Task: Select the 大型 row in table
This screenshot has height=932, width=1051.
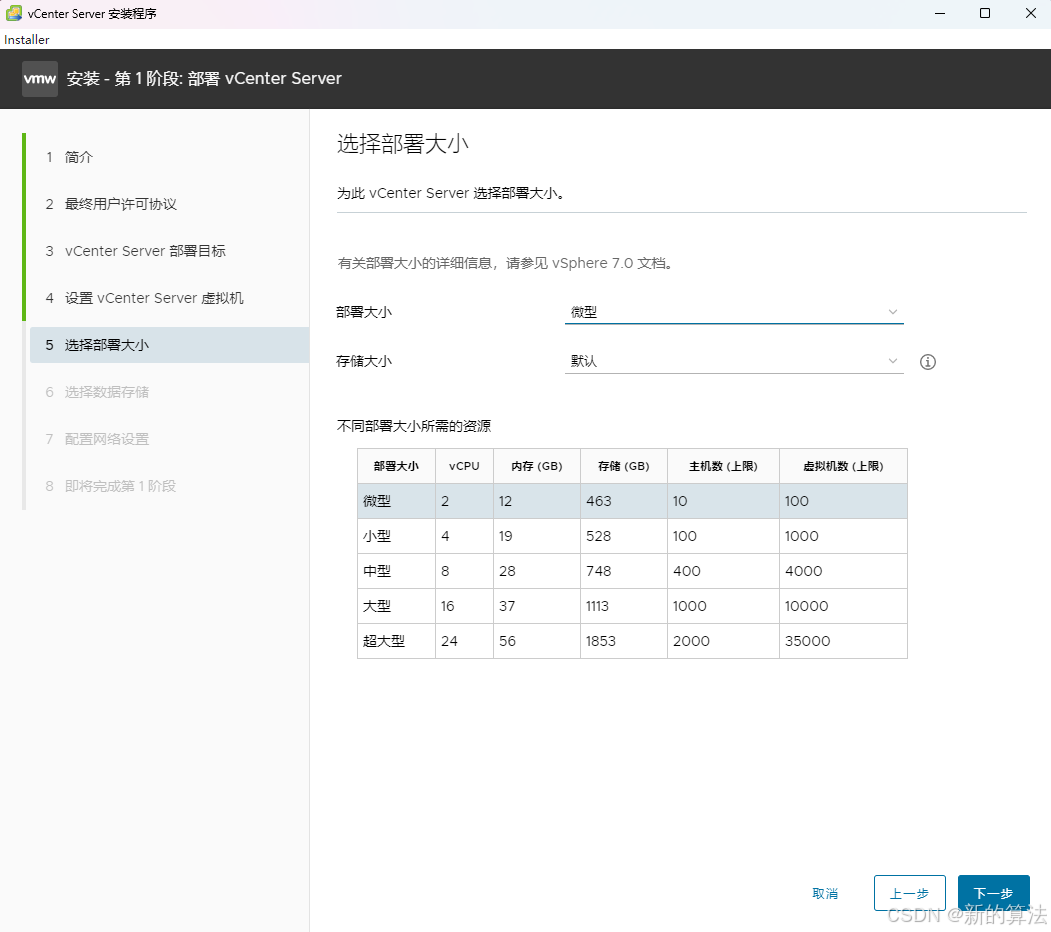Action: 632,605
